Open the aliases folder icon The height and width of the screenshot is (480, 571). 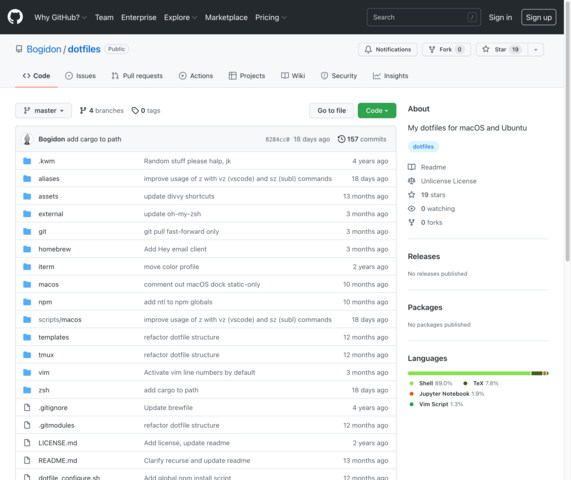[x=27, y=178]
